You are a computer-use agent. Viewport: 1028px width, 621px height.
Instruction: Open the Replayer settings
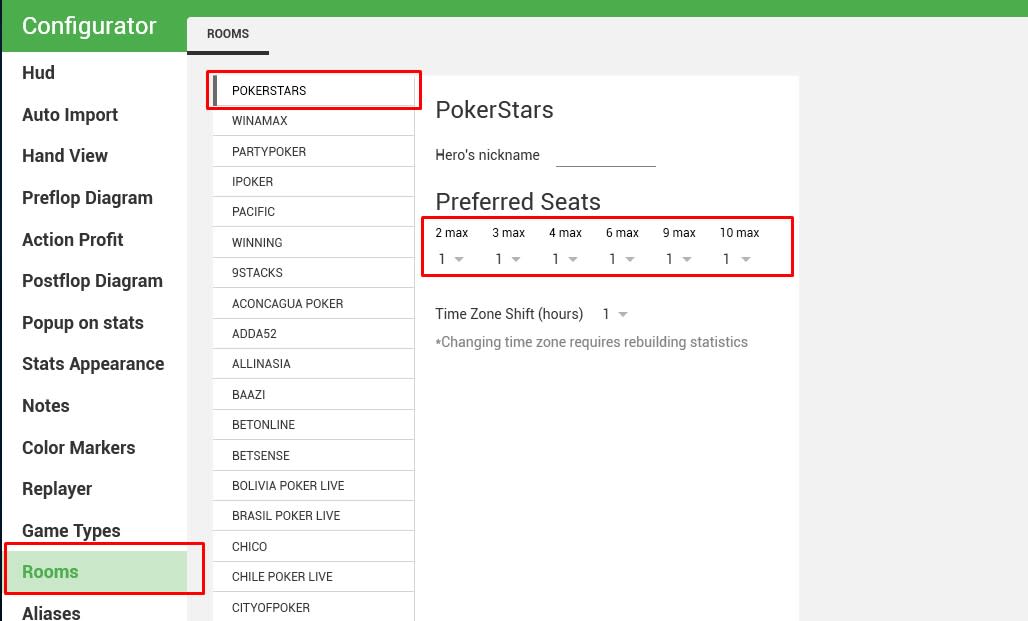tap(57, 489)
